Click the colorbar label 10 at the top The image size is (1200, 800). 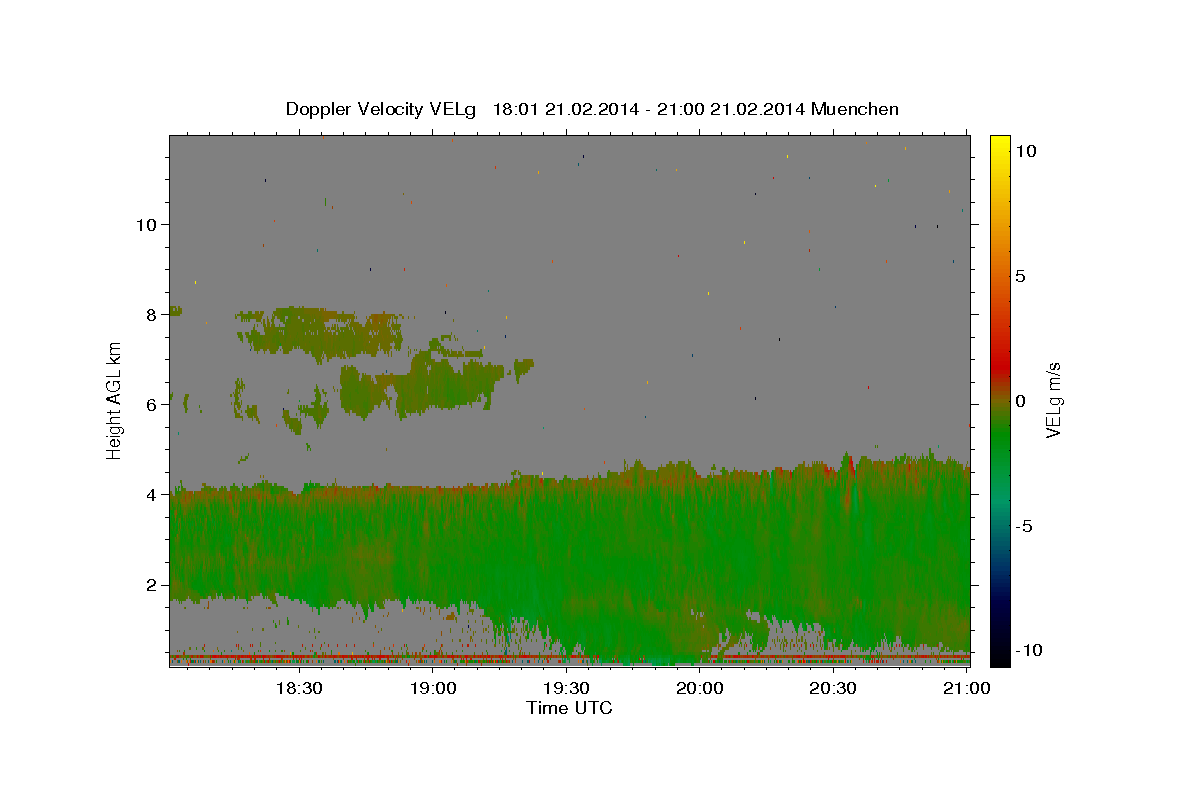point(1025,151)
